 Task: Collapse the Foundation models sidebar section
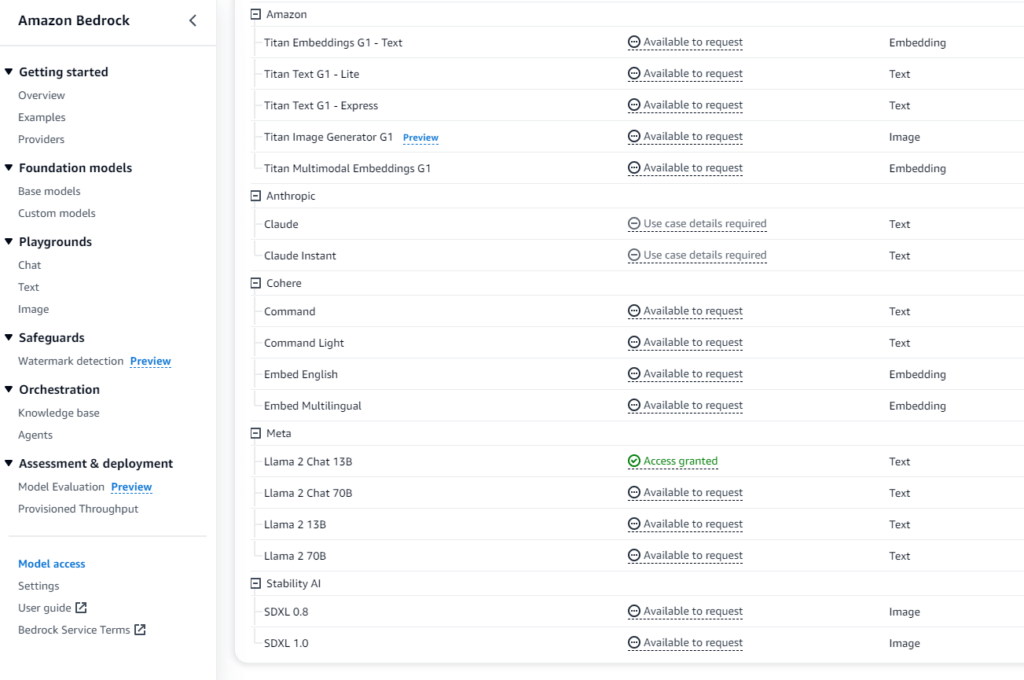8,168
